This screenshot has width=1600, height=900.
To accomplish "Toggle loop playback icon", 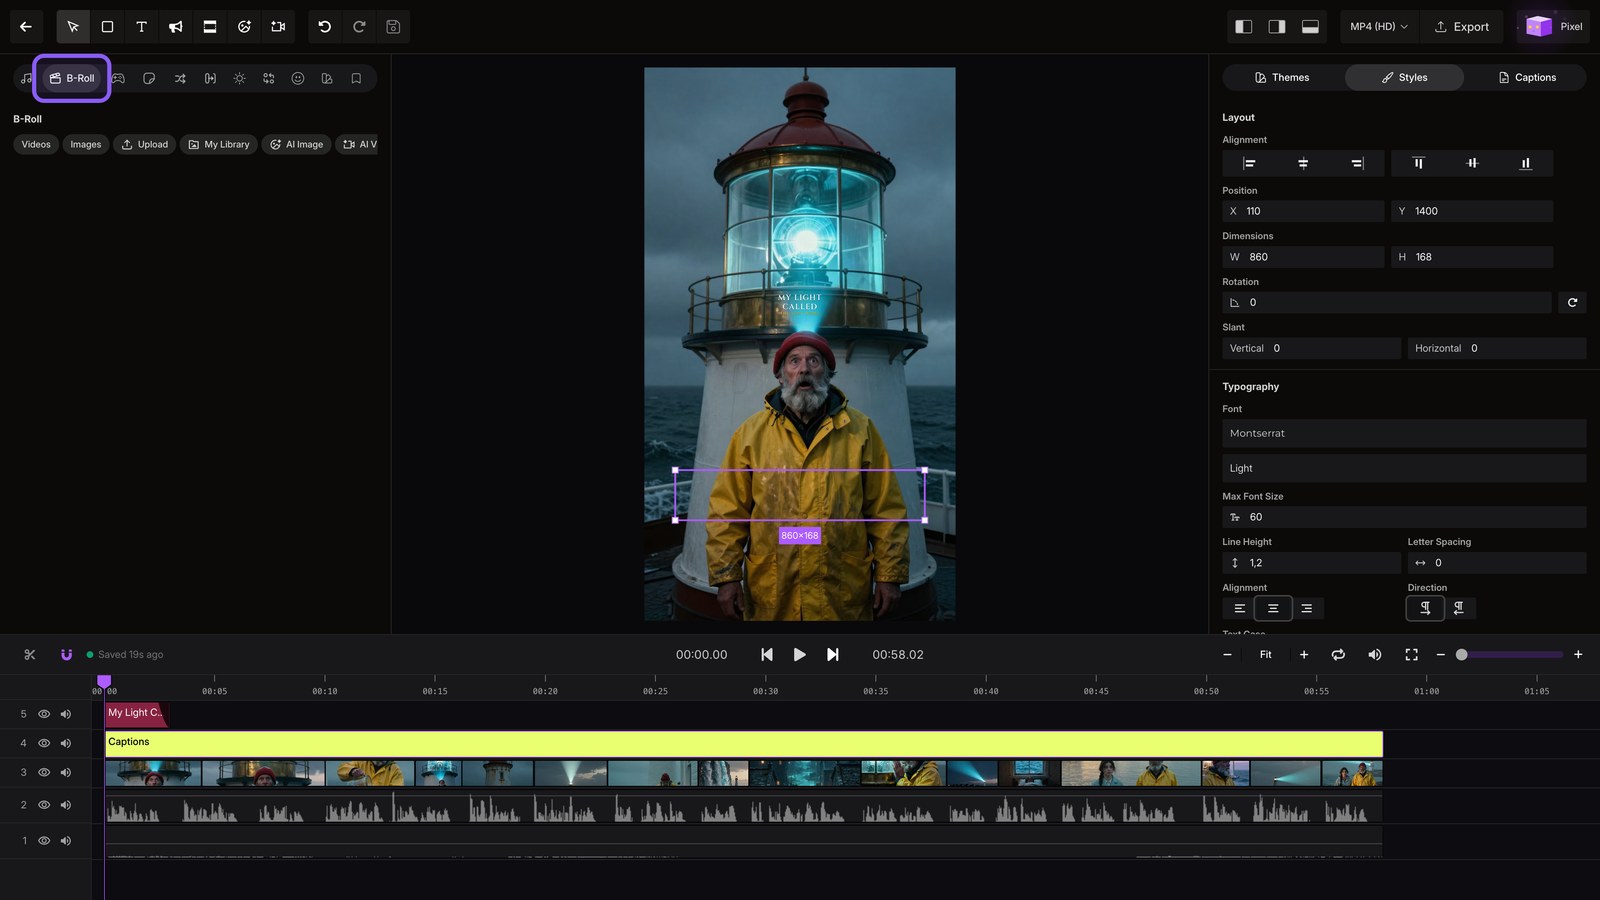I will click(x=1338, y=655).
